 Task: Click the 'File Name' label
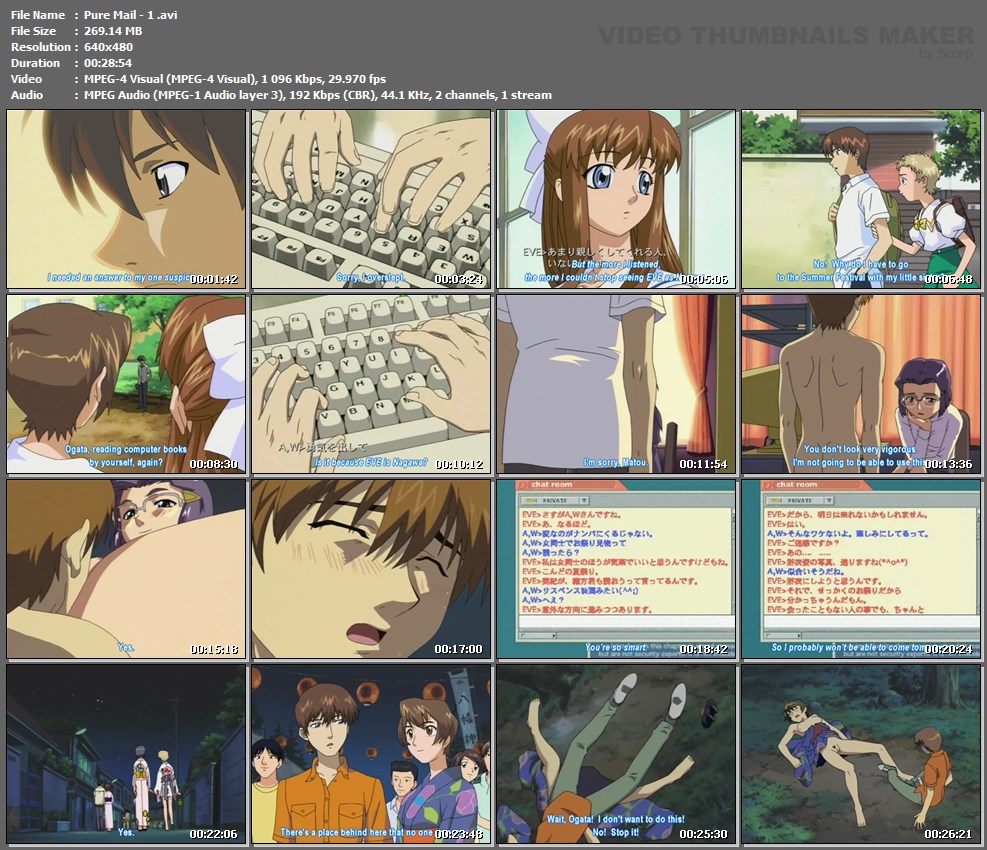38,14
